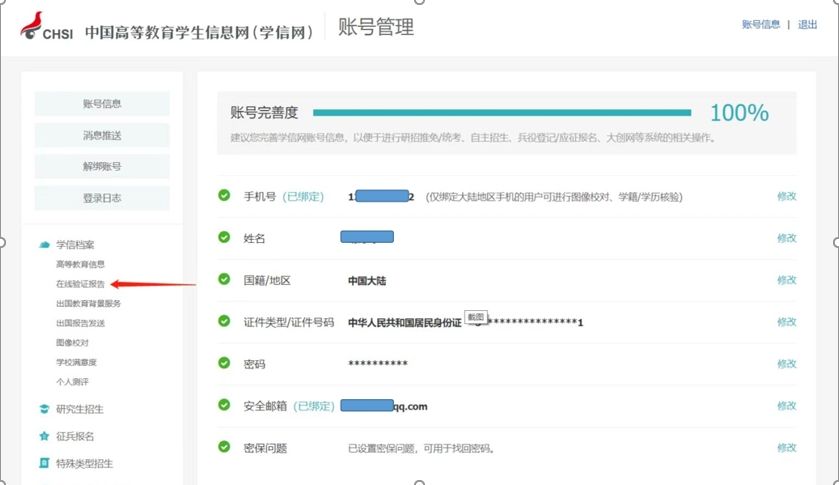Click the 征兵报名 star icon
Screen dimensions: 839x485
[44, 436]
